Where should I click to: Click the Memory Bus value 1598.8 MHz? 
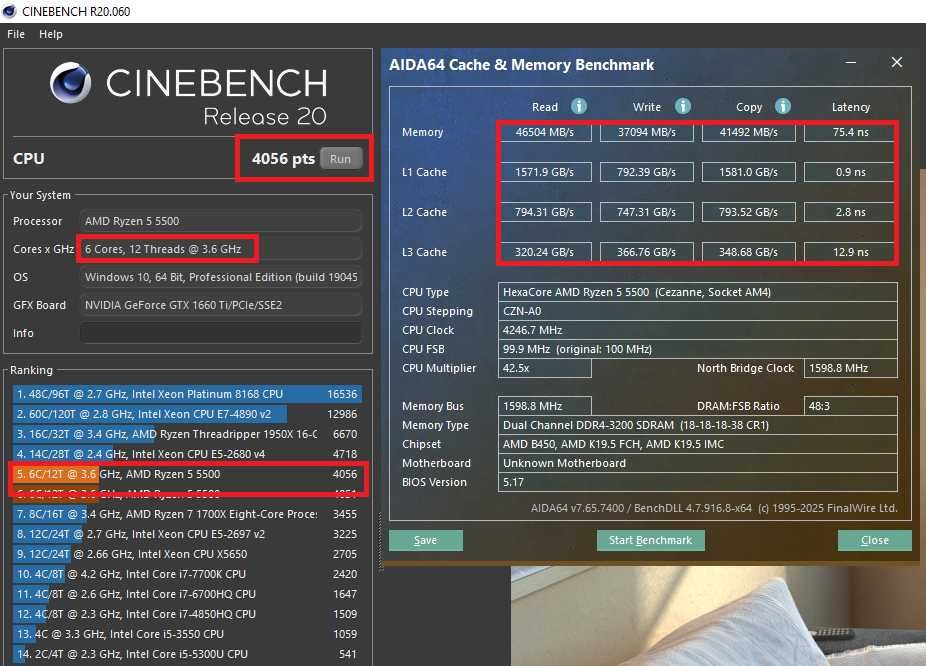click(x=544, y=406)
